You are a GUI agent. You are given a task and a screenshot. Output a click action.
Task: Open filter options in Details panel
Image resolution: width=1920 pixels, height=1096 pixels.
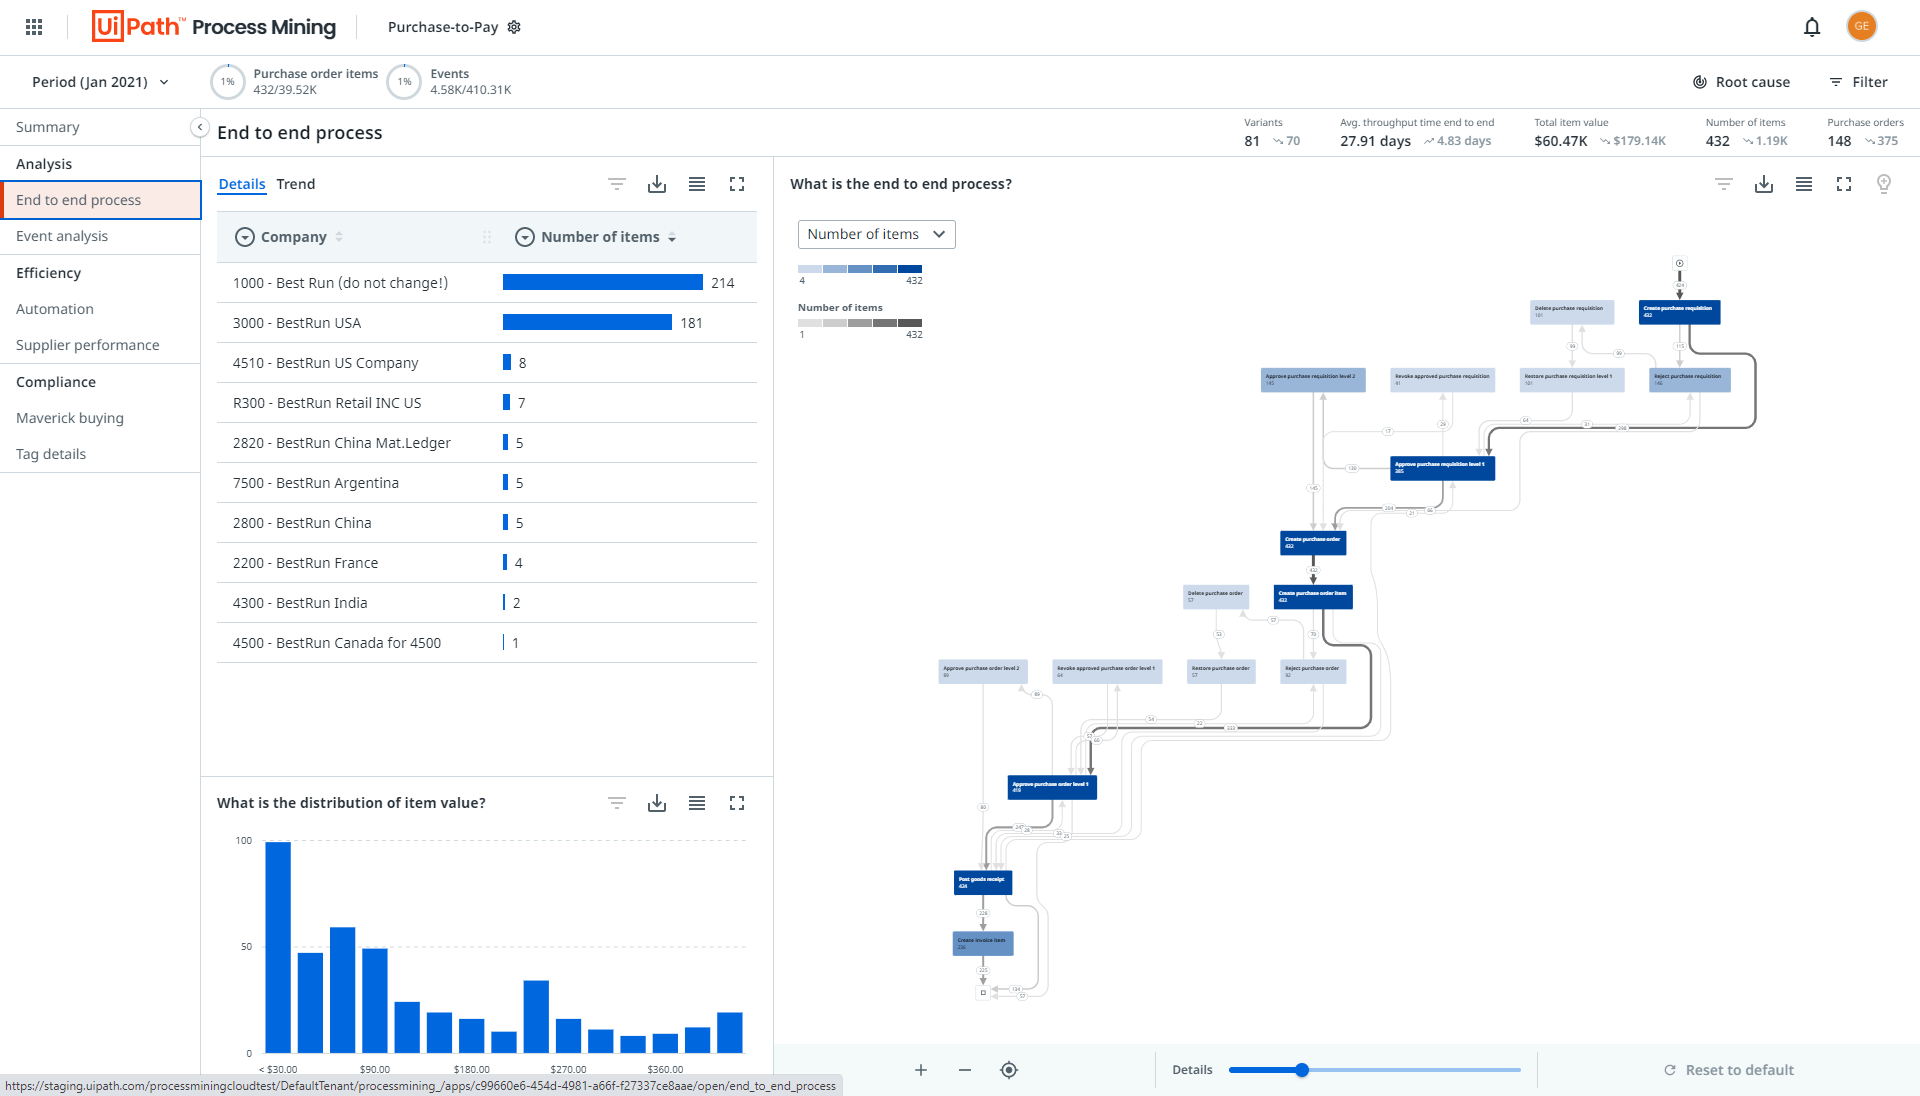617,184
